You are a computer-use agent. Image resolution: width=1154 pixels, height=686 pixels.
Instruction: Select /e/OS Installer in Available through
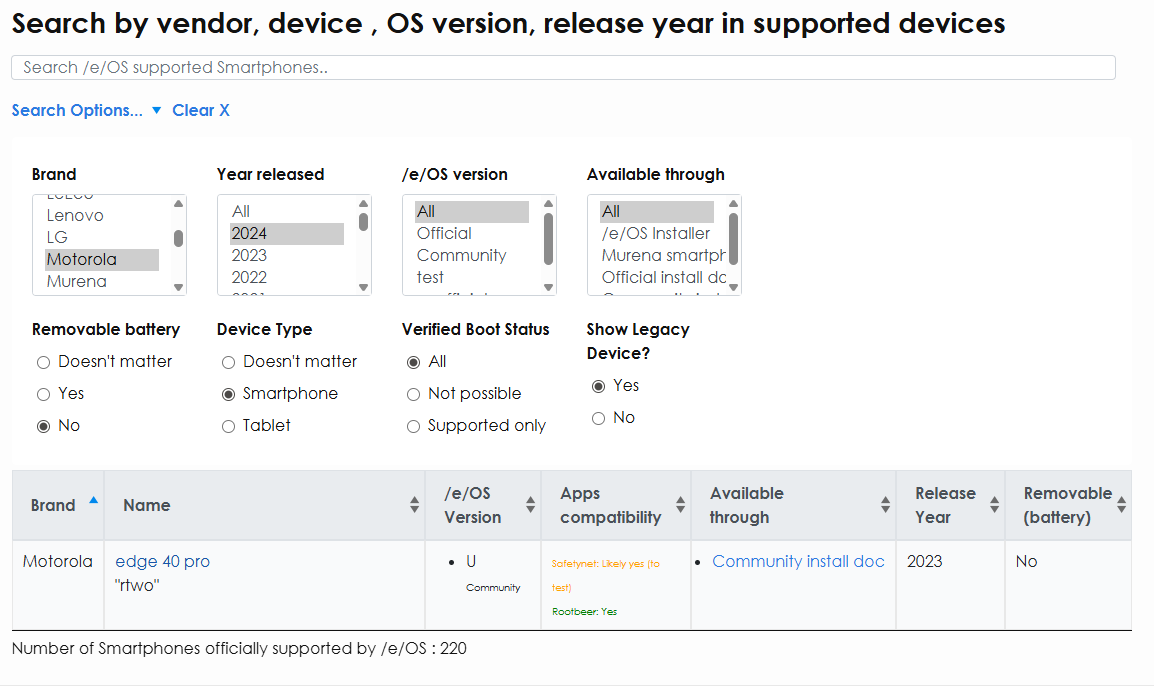tap(656, 233)
